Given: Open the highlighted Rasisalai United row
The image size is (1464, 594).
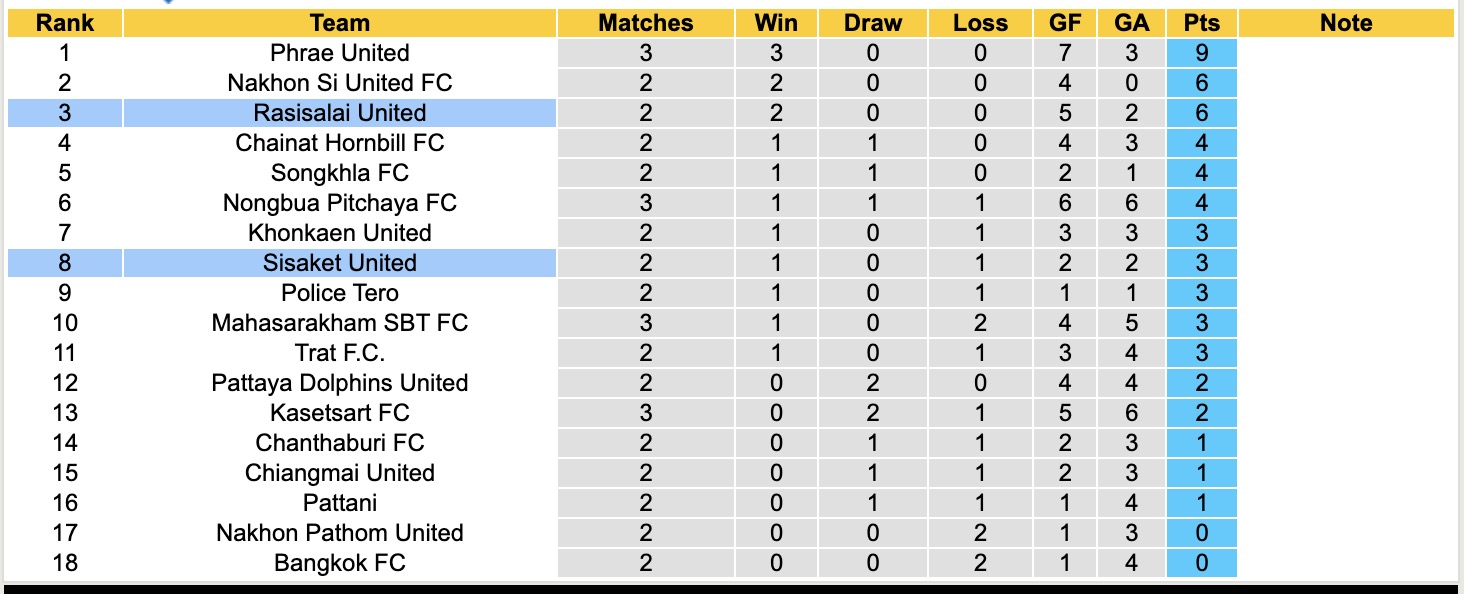Looking at the screenshot, I should pyautogui.click(x=339, y=113).
